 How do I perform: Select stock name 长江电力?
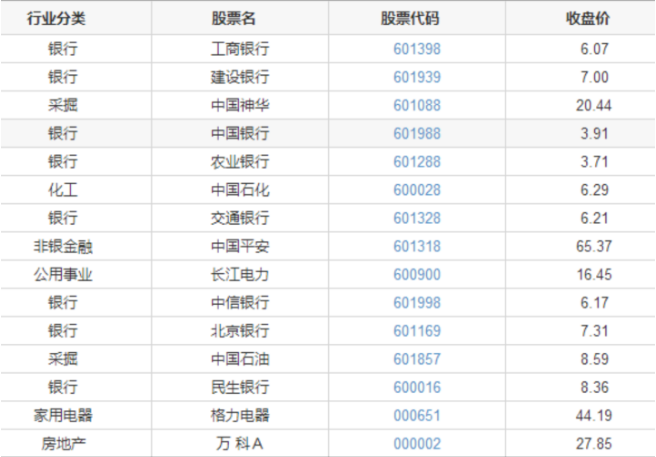point(240,275)
